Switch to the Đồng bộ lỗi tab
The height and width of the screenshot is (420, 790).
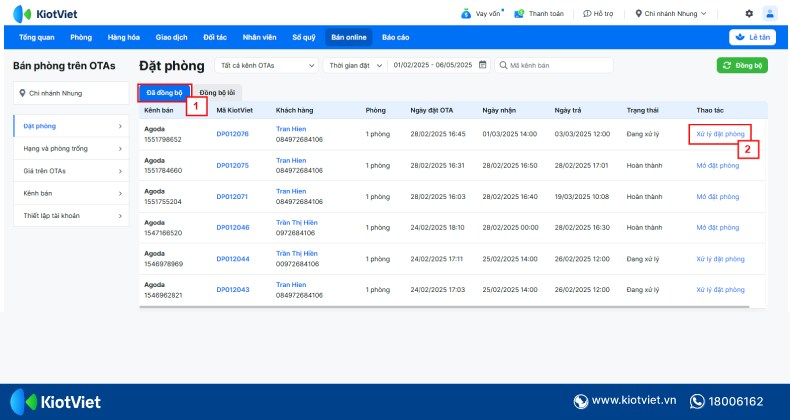tap(217, 93)
